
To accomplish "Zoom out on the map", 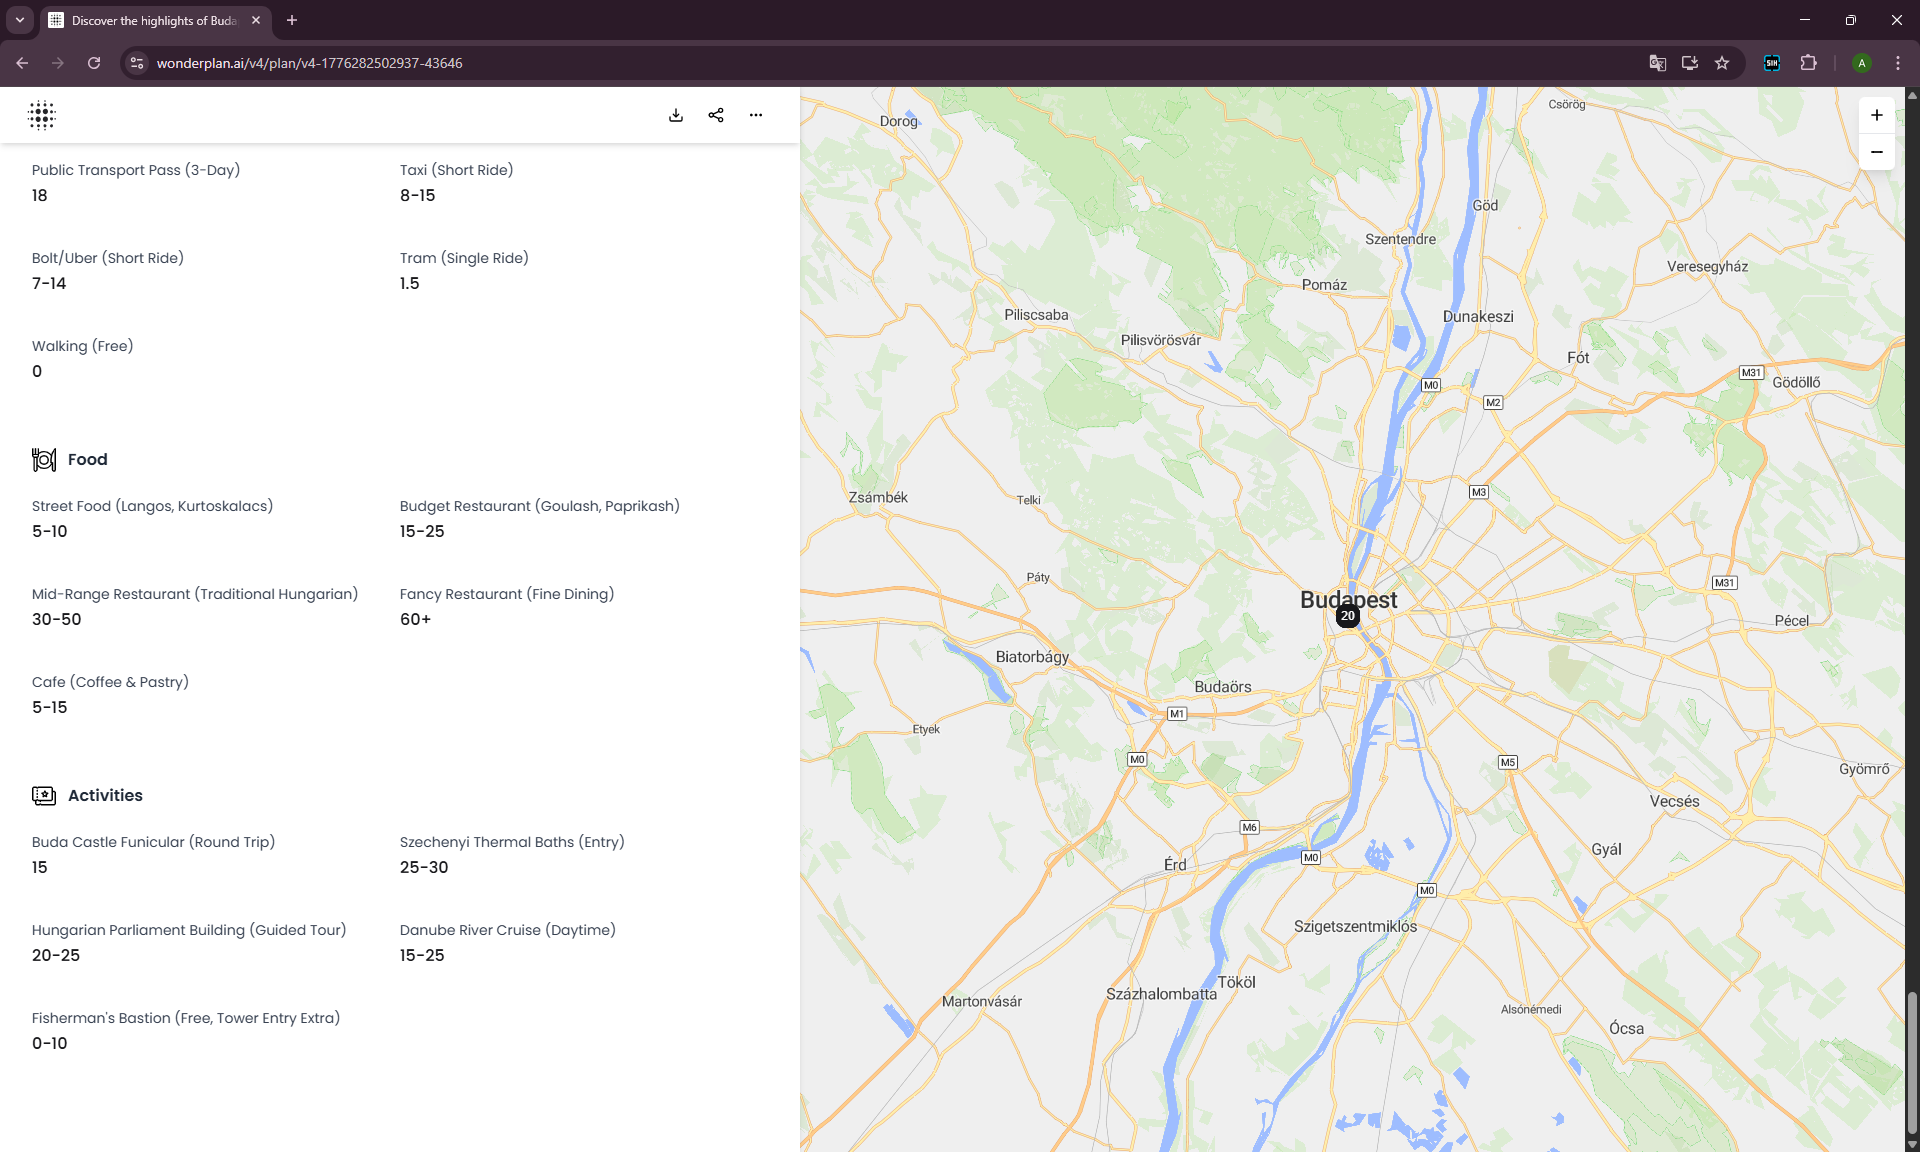I will [x=1876, y=152].
